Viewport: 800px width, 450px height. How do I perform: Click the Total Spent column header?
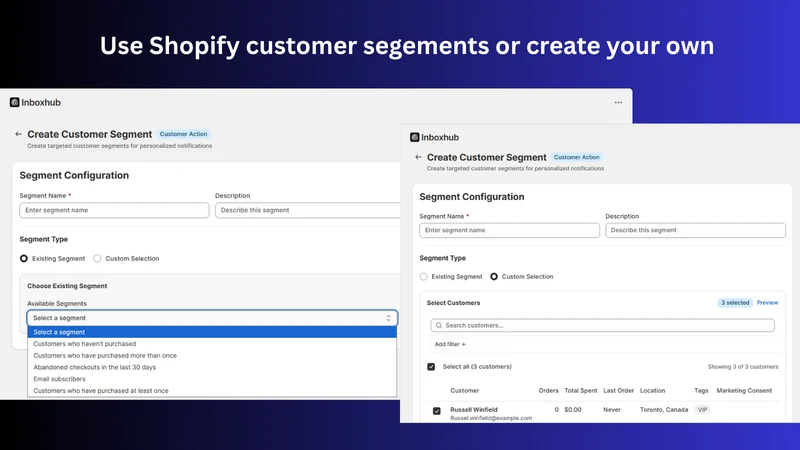click(581, 391)
